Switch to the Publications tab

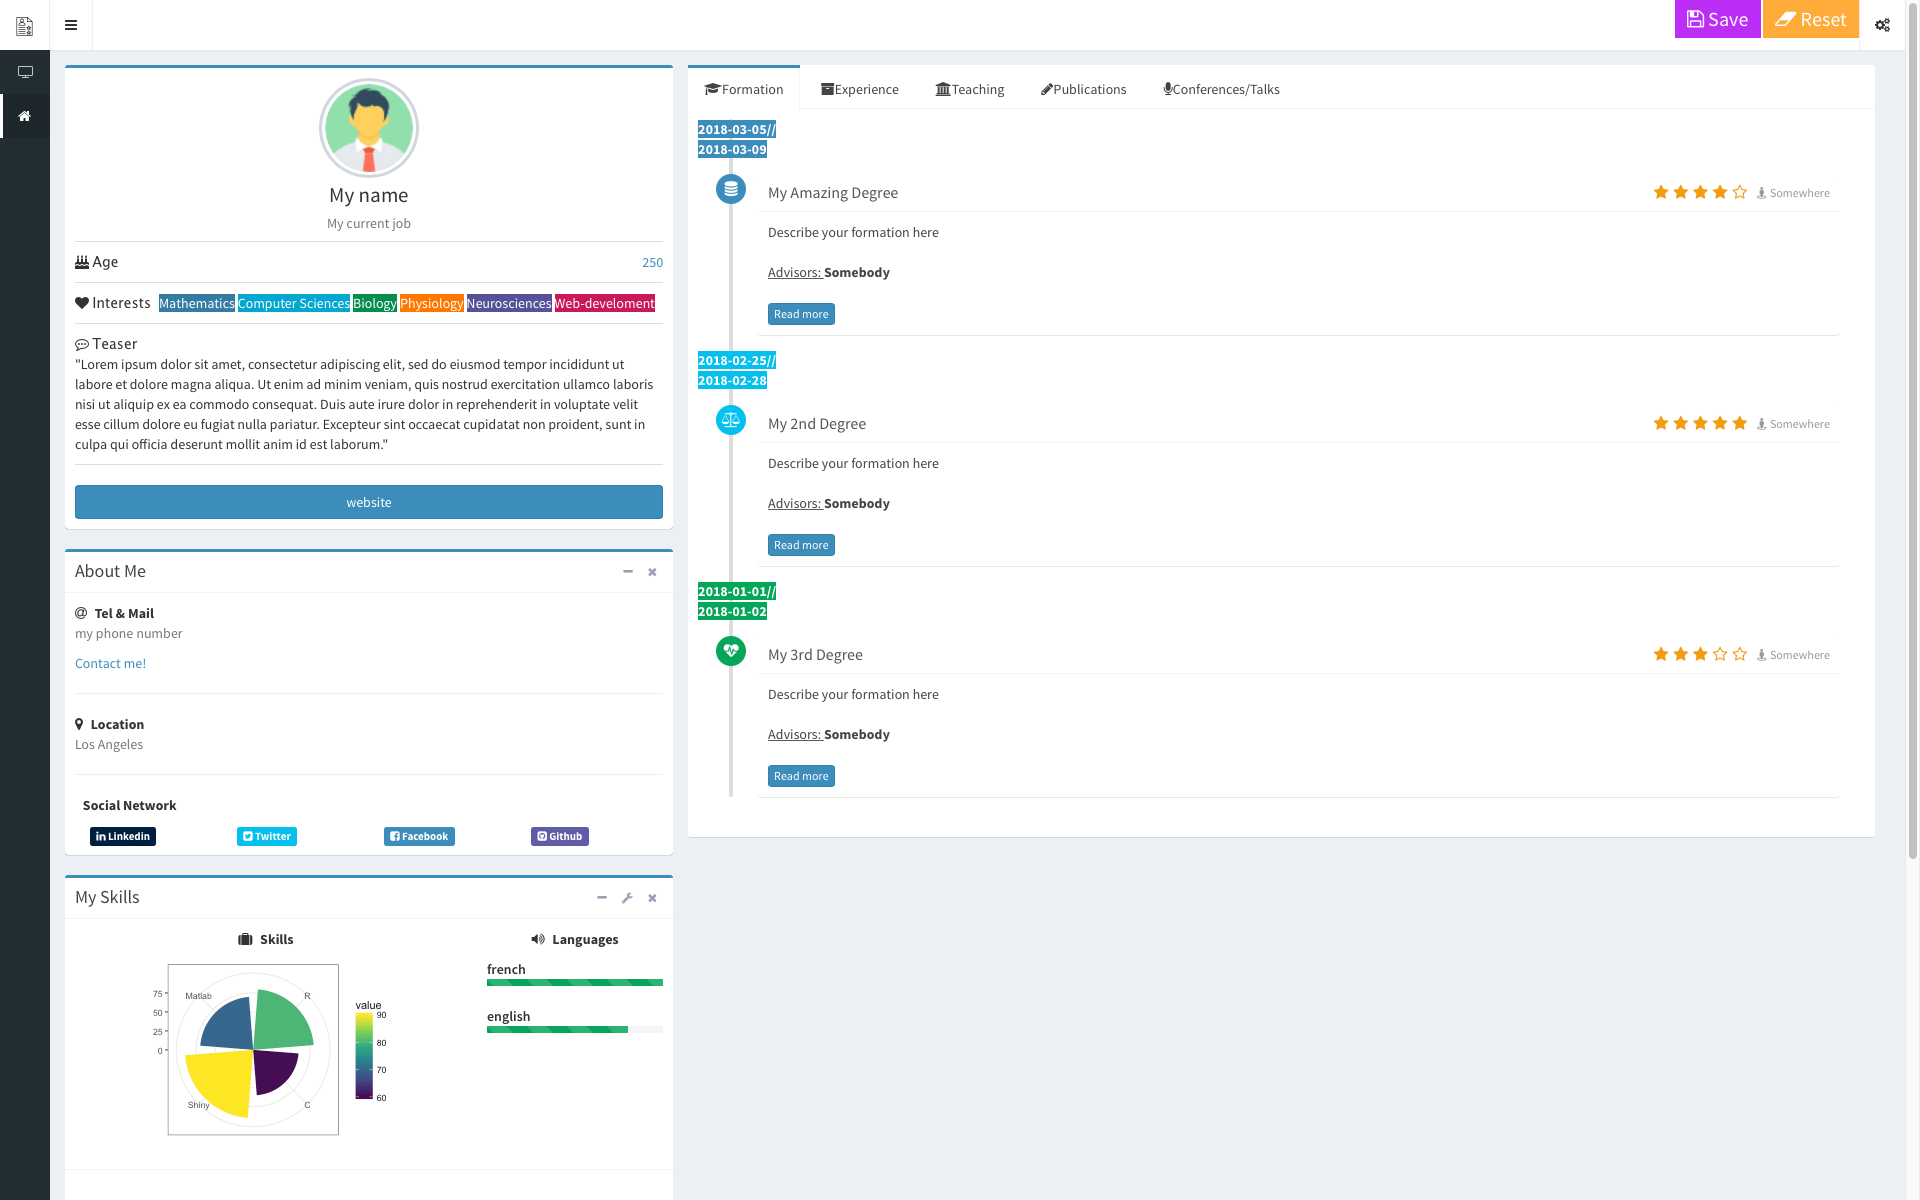(x=1083, y=89)
